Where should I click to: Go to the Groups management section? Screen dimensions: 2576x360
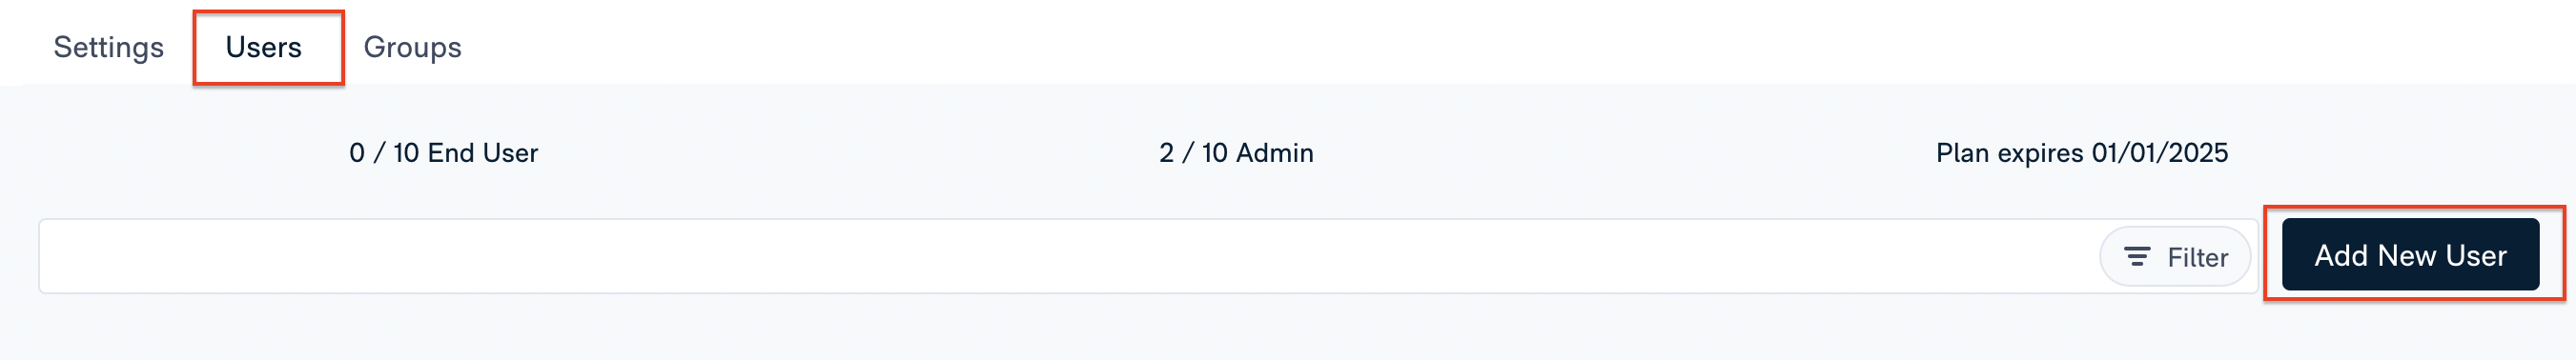click(412, 47)
